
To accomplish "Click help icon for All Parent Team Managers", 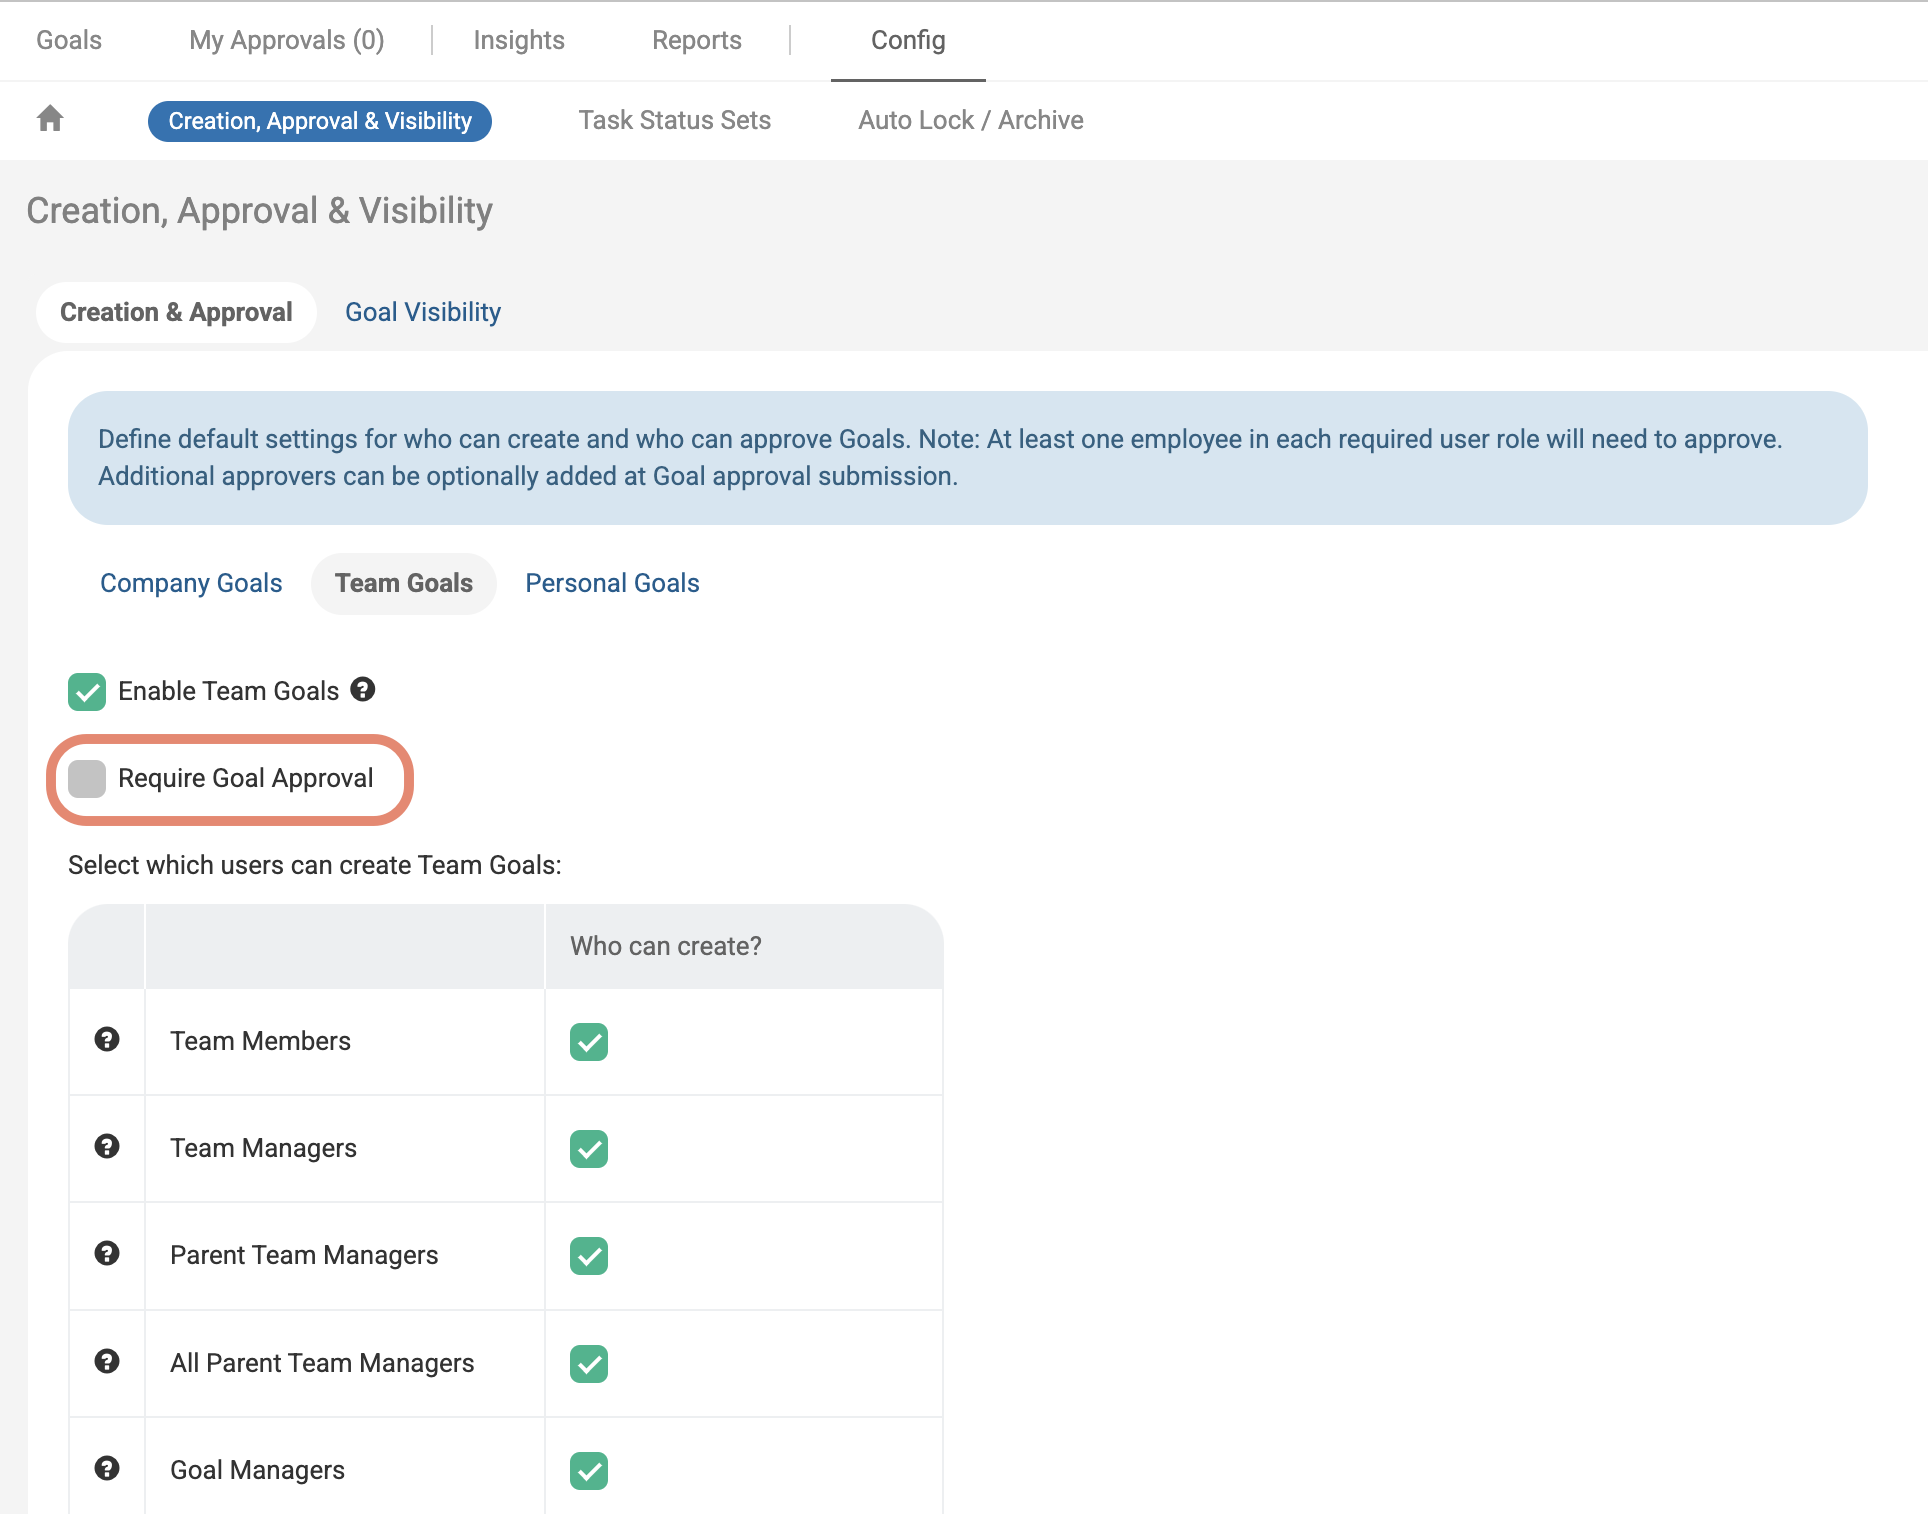I will pyautogui.click(x=107, y=1362).
